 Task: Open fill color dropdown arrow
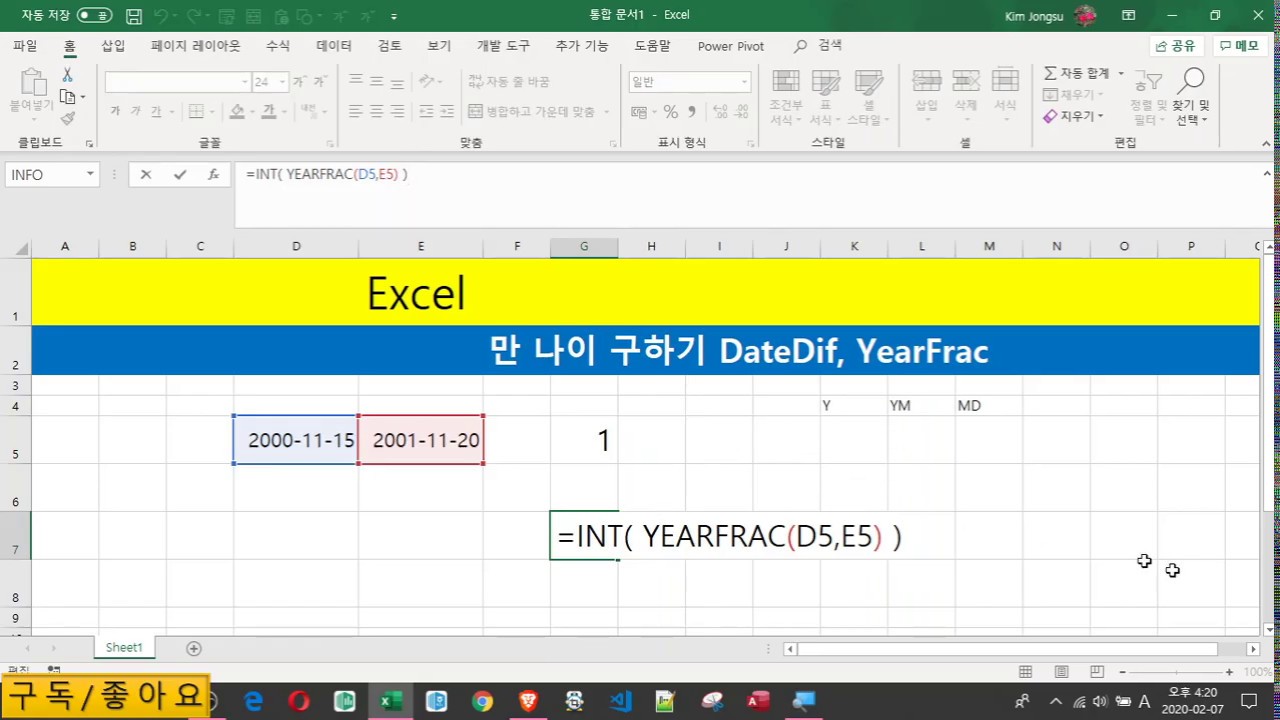point(254,112)
